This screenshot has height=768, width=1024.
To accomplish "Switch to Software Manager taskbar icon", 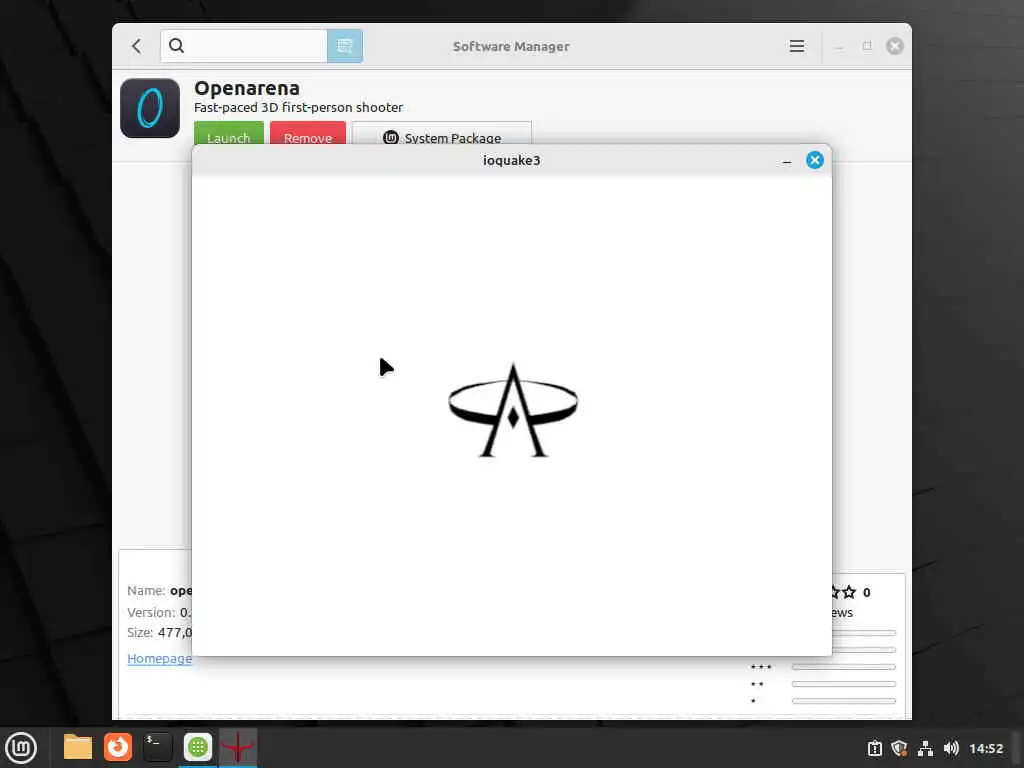I will (x=198, y=747).
